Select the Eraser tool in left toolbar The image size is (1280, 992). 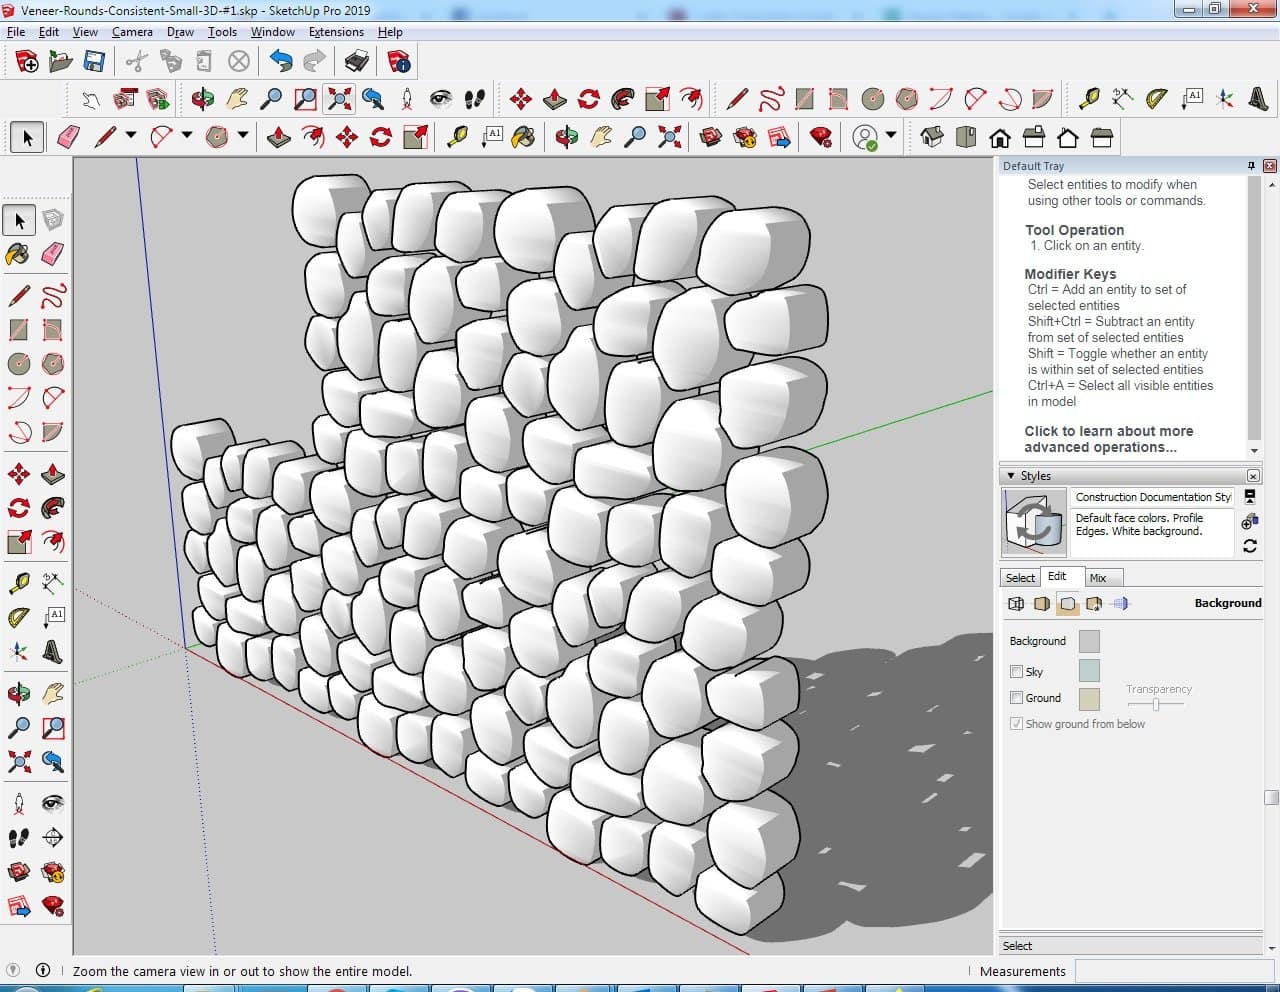[x=53, y=254]
